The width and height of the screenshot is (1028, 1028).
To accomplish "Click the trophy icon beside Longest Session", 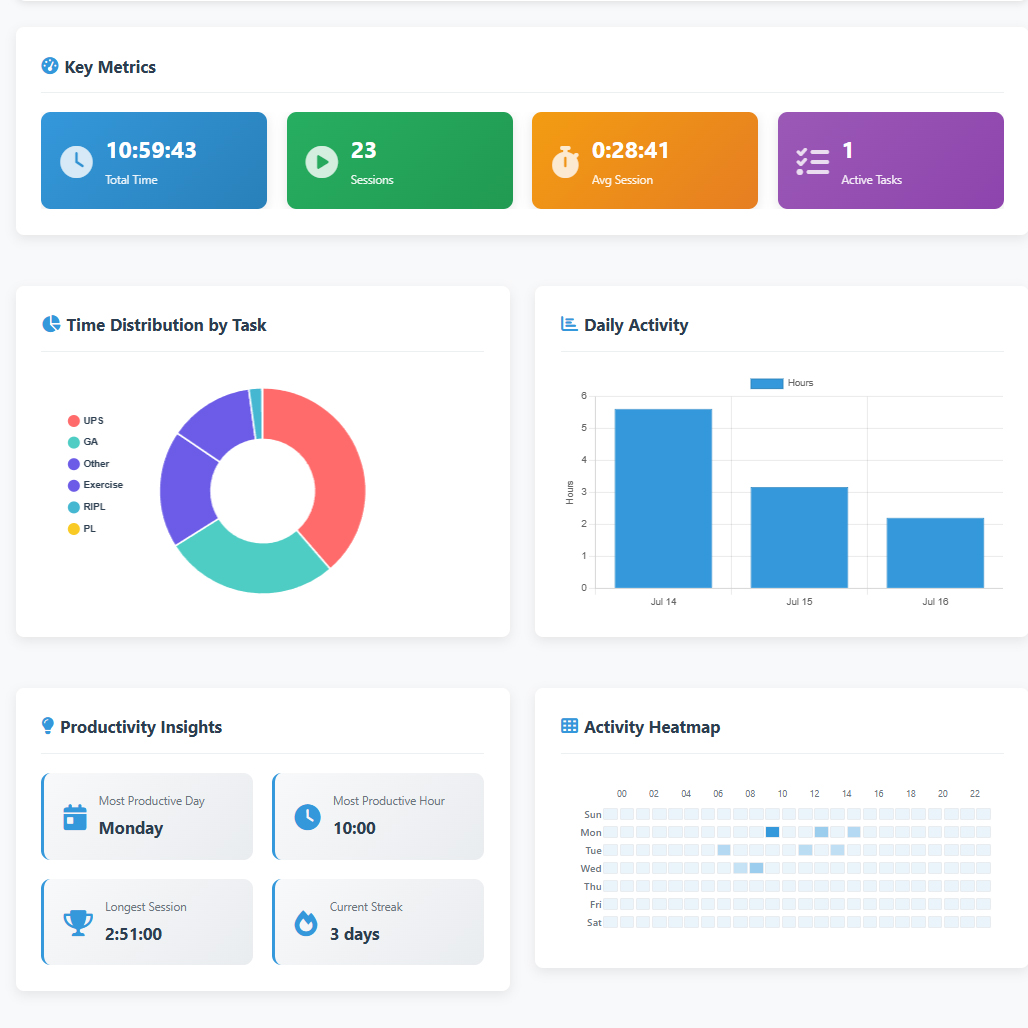I will pyautogui.click(x=77, y=922).
